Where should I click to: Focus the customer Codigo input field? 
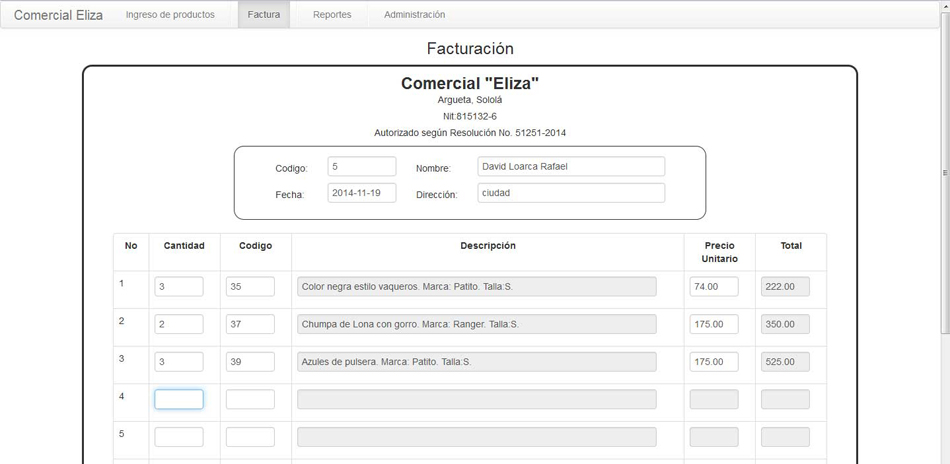[x=362, y=167]
